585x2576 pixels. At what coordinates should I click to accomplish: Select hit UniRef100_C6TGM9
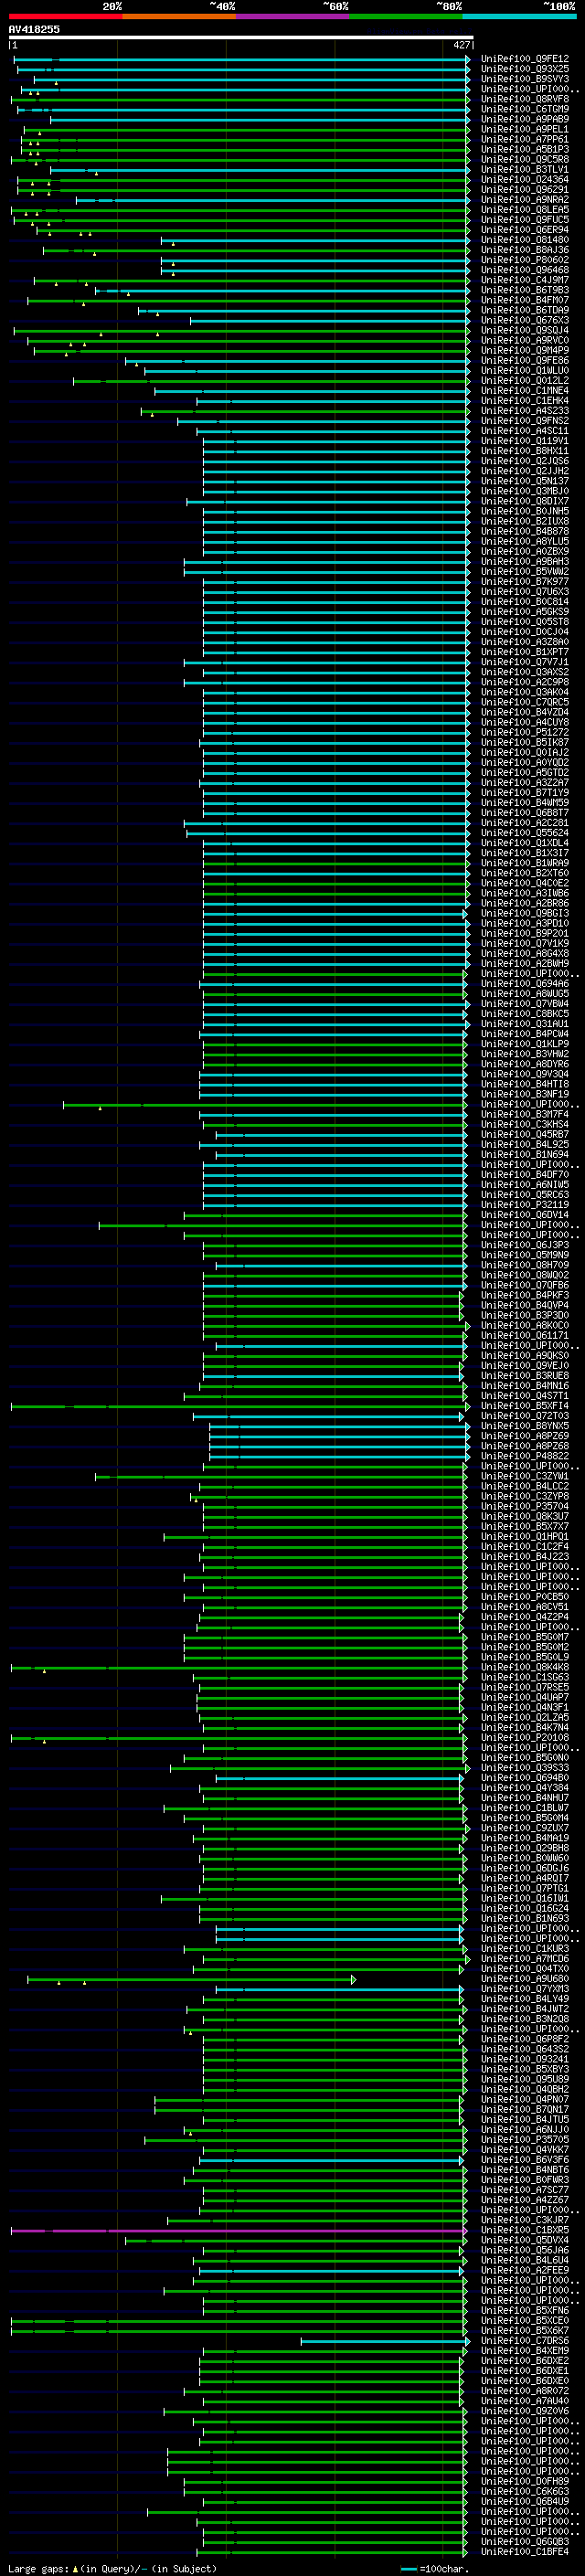click(x=525, y=109)
